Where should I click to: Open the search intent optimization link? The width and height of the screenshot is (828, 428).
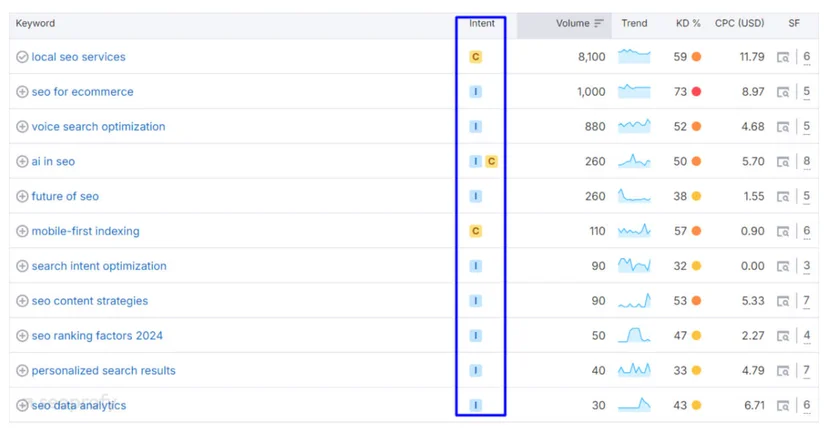click(99, 266)
